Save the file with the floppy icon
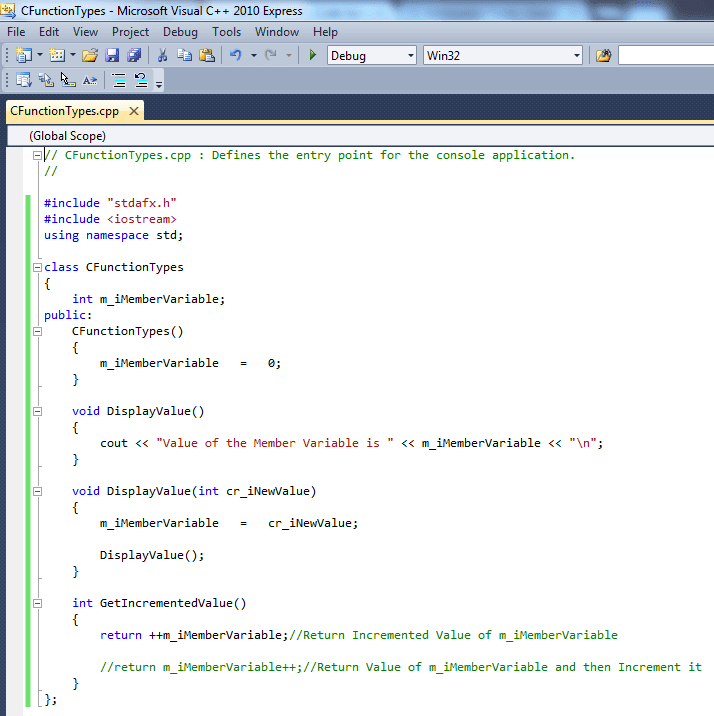The image size is (714, 716). [x=112, y=55]
